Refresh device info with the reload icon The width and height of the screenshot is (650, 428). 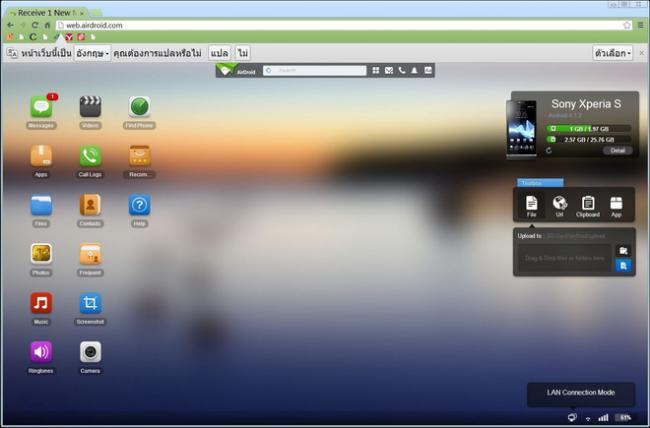(549, 151)
